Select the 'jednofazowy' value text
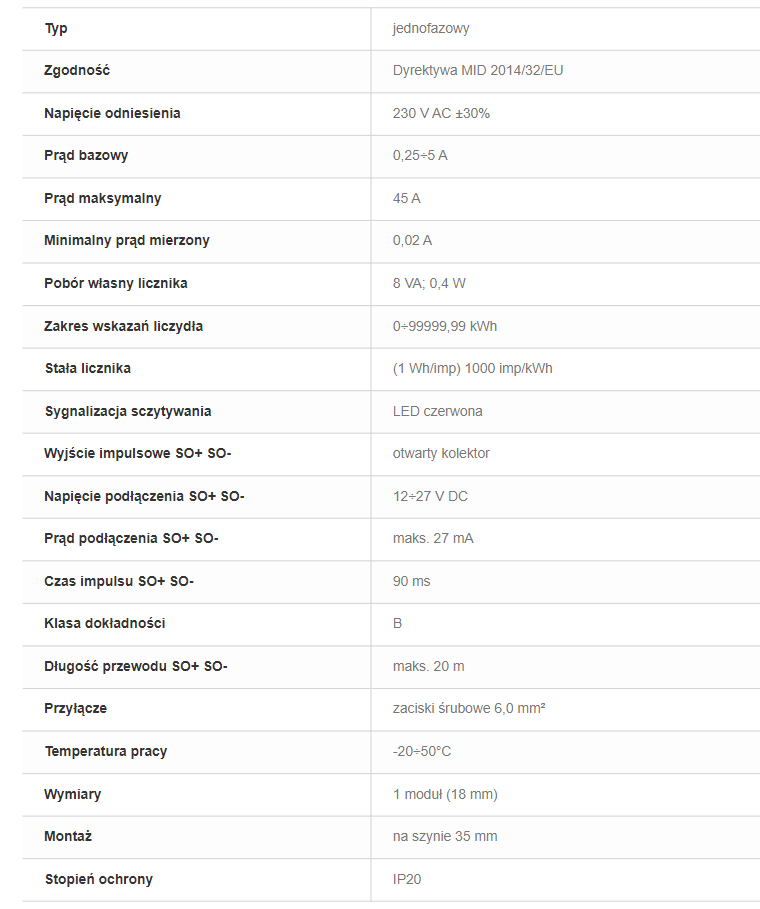 [x=431, y=28]
